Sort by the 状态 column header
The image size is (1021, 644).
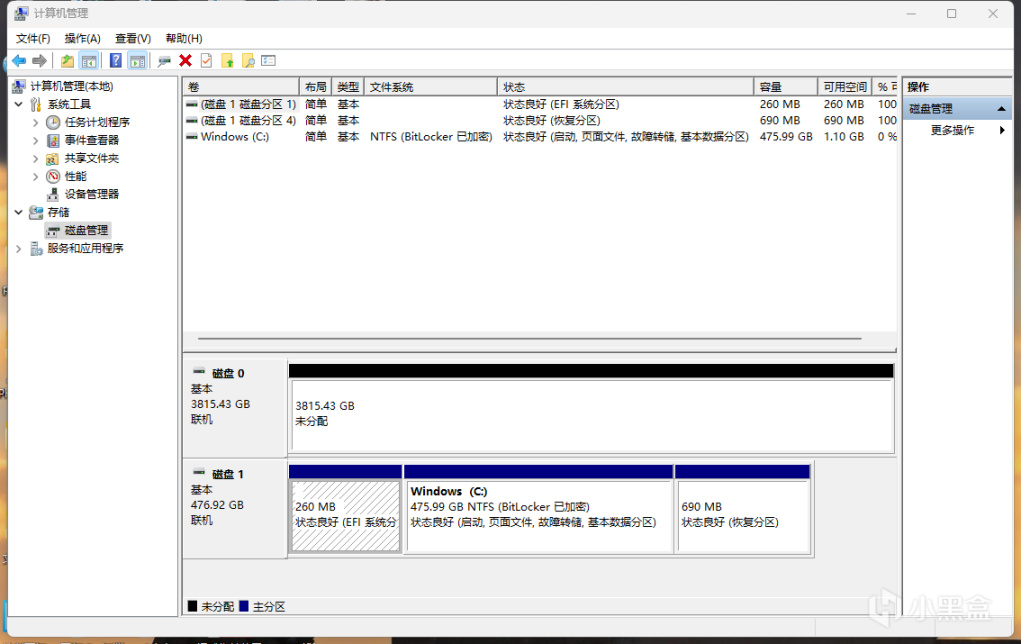click(625, 87)
